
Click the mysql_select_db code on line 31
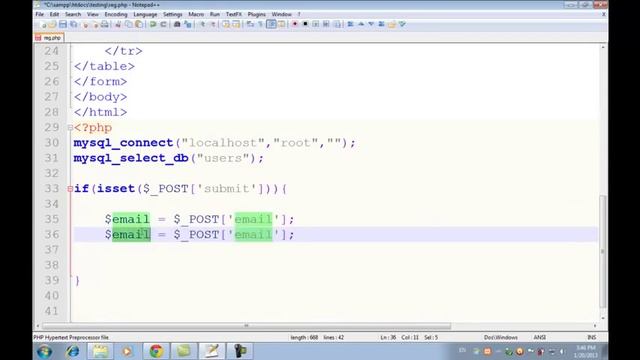click(131, 158)
